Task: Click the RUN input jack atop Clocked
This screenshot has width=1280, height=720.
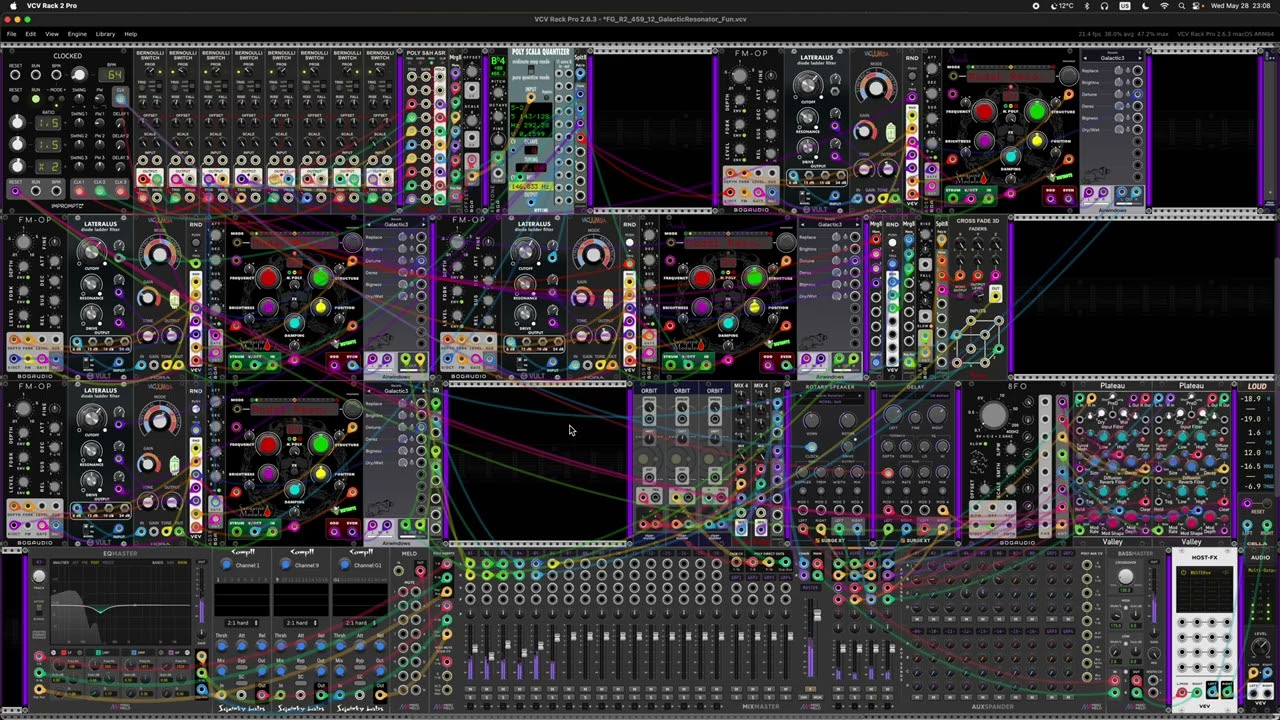Action: (36, 77)
